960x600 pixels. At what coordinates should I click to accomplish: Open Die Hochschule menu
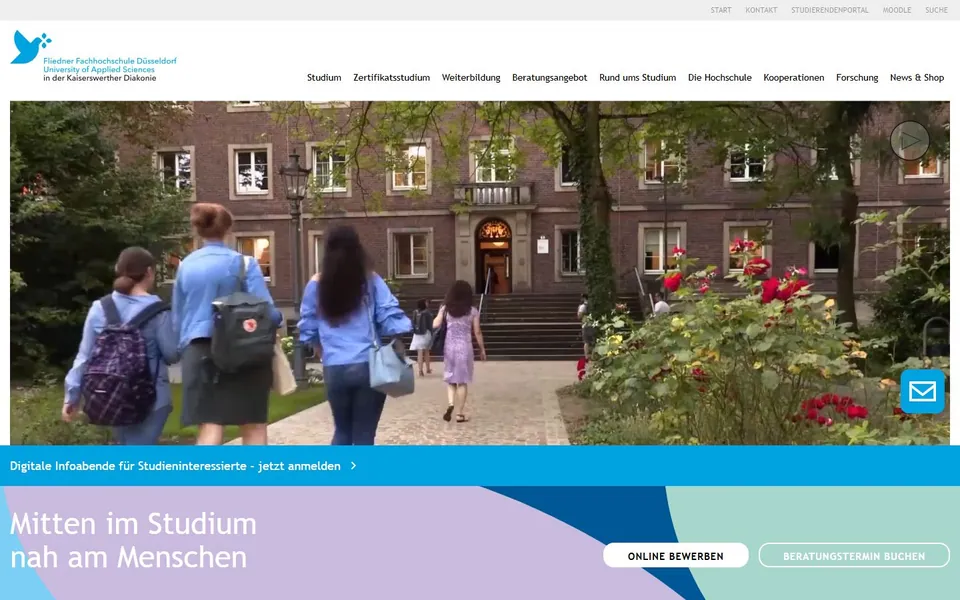point(719,78)
